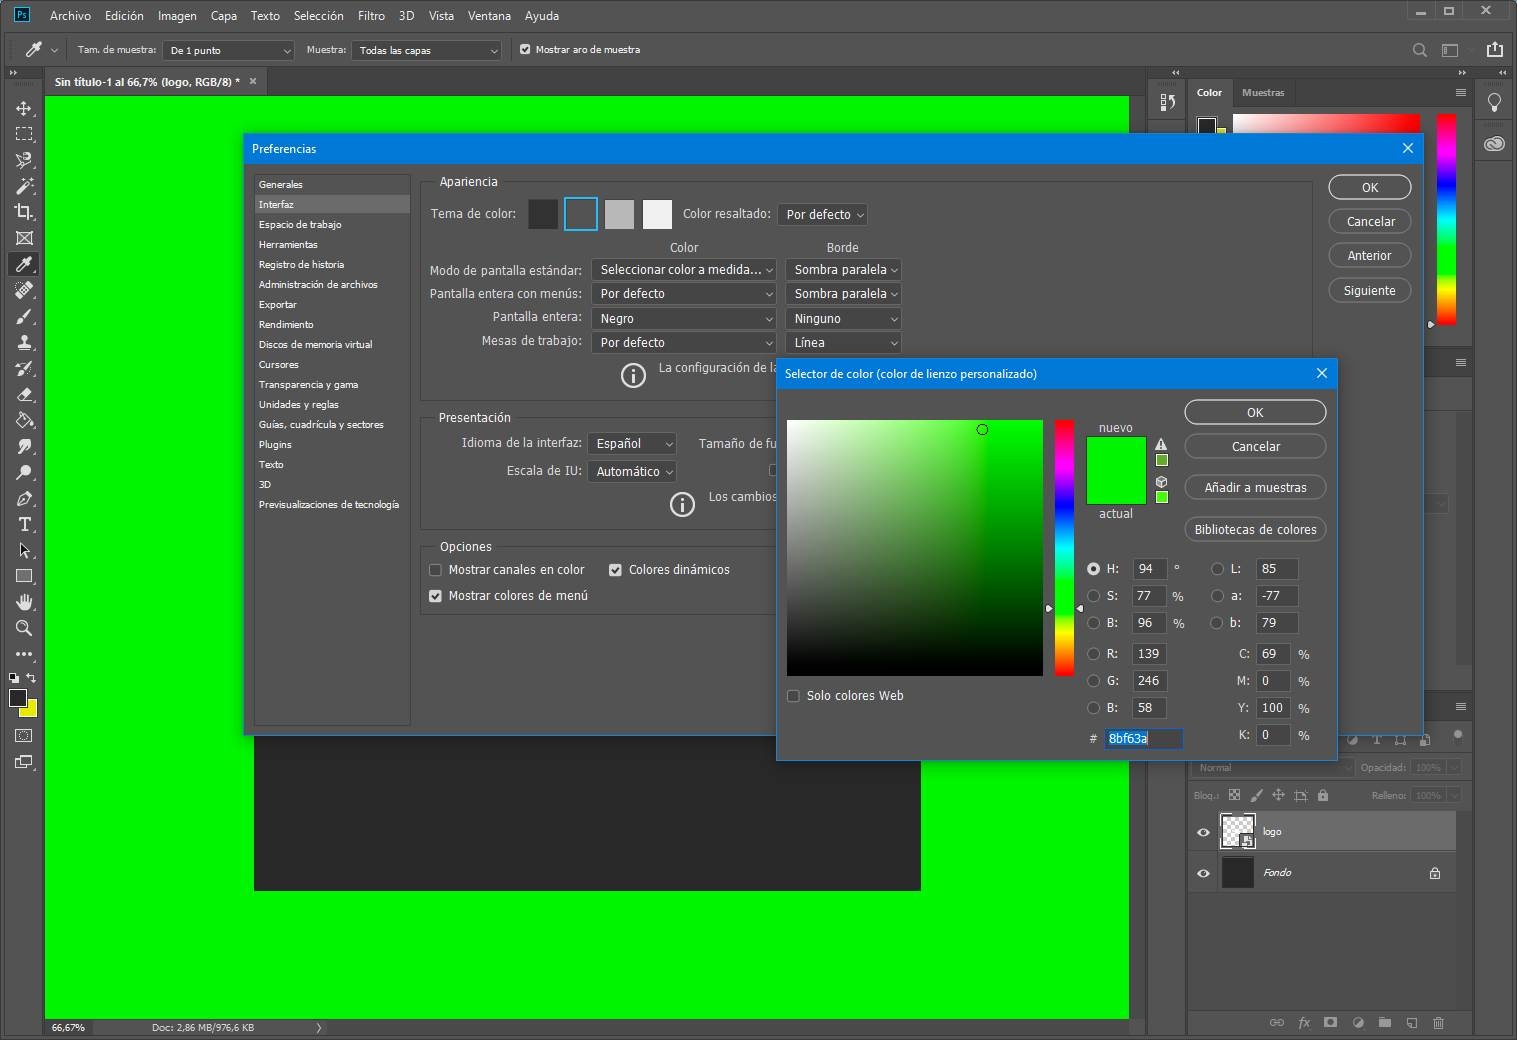Screen dimensions: 1517x1040
Task: Switch to the Muestras tab
Action: pyautogui.click(x=1262, y=92)
